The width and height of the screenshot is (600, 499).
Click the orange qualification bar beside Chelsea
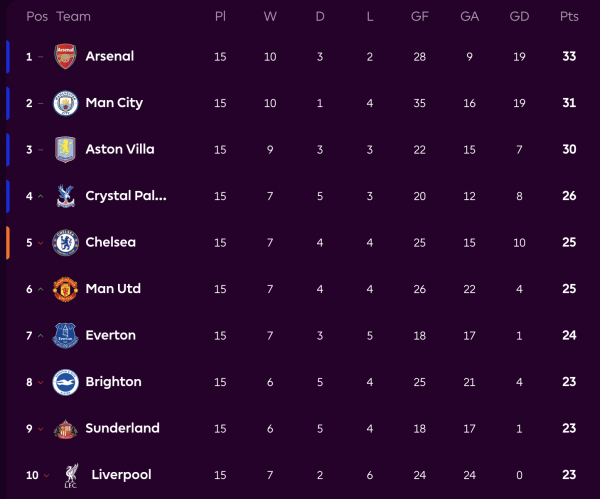7,242
